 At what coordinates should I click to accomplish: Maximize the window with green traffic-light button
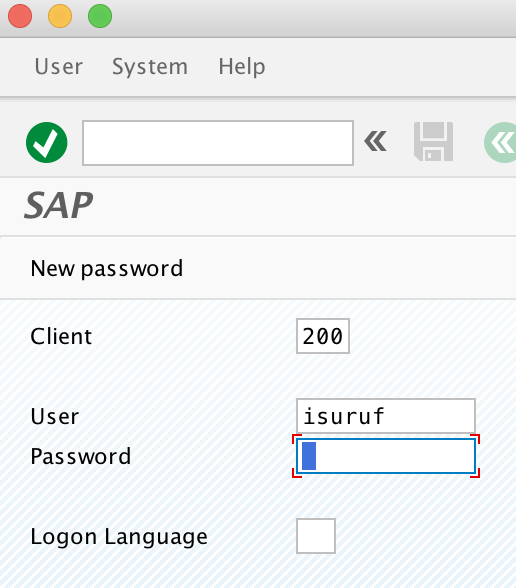click(x=100, y=16)
